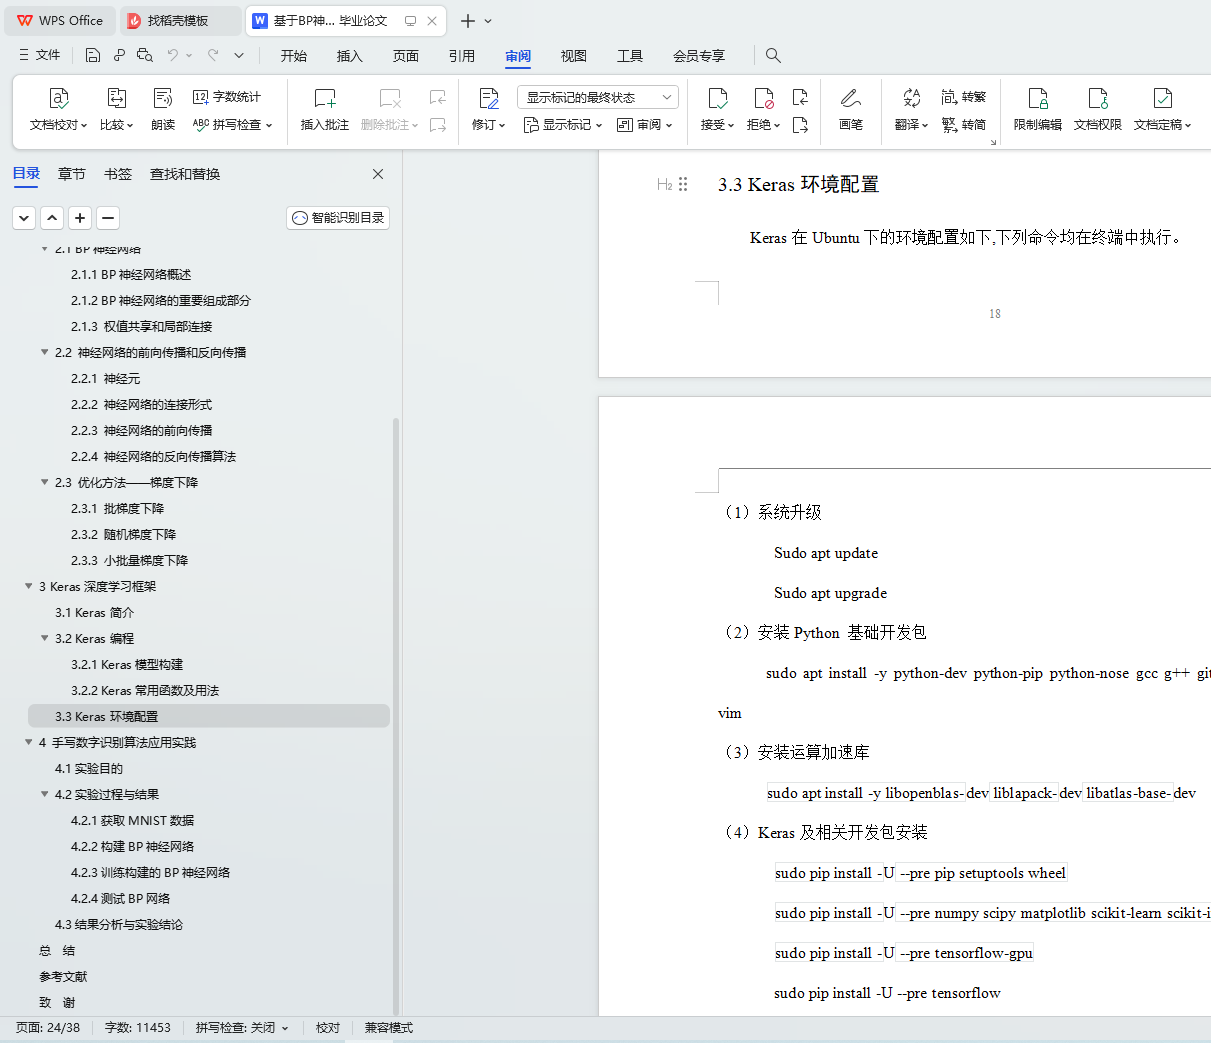Open the 视图 ribbon tab
1211x1043 pixels.
(x=574, y=56)
